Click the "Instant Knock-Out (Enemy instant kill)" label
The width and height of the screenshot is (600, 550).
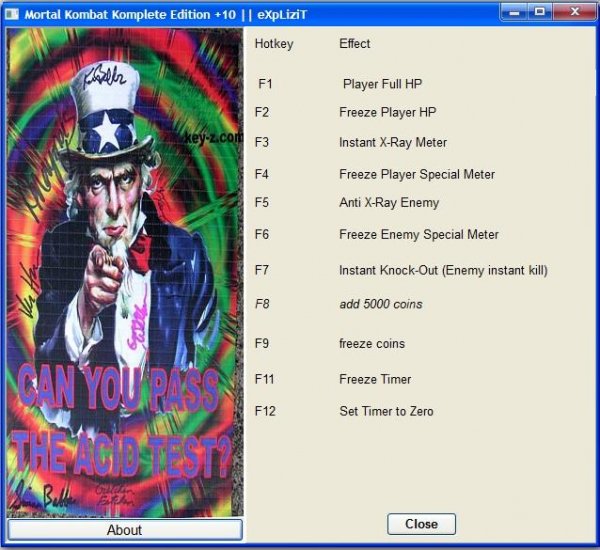point(443,271)
